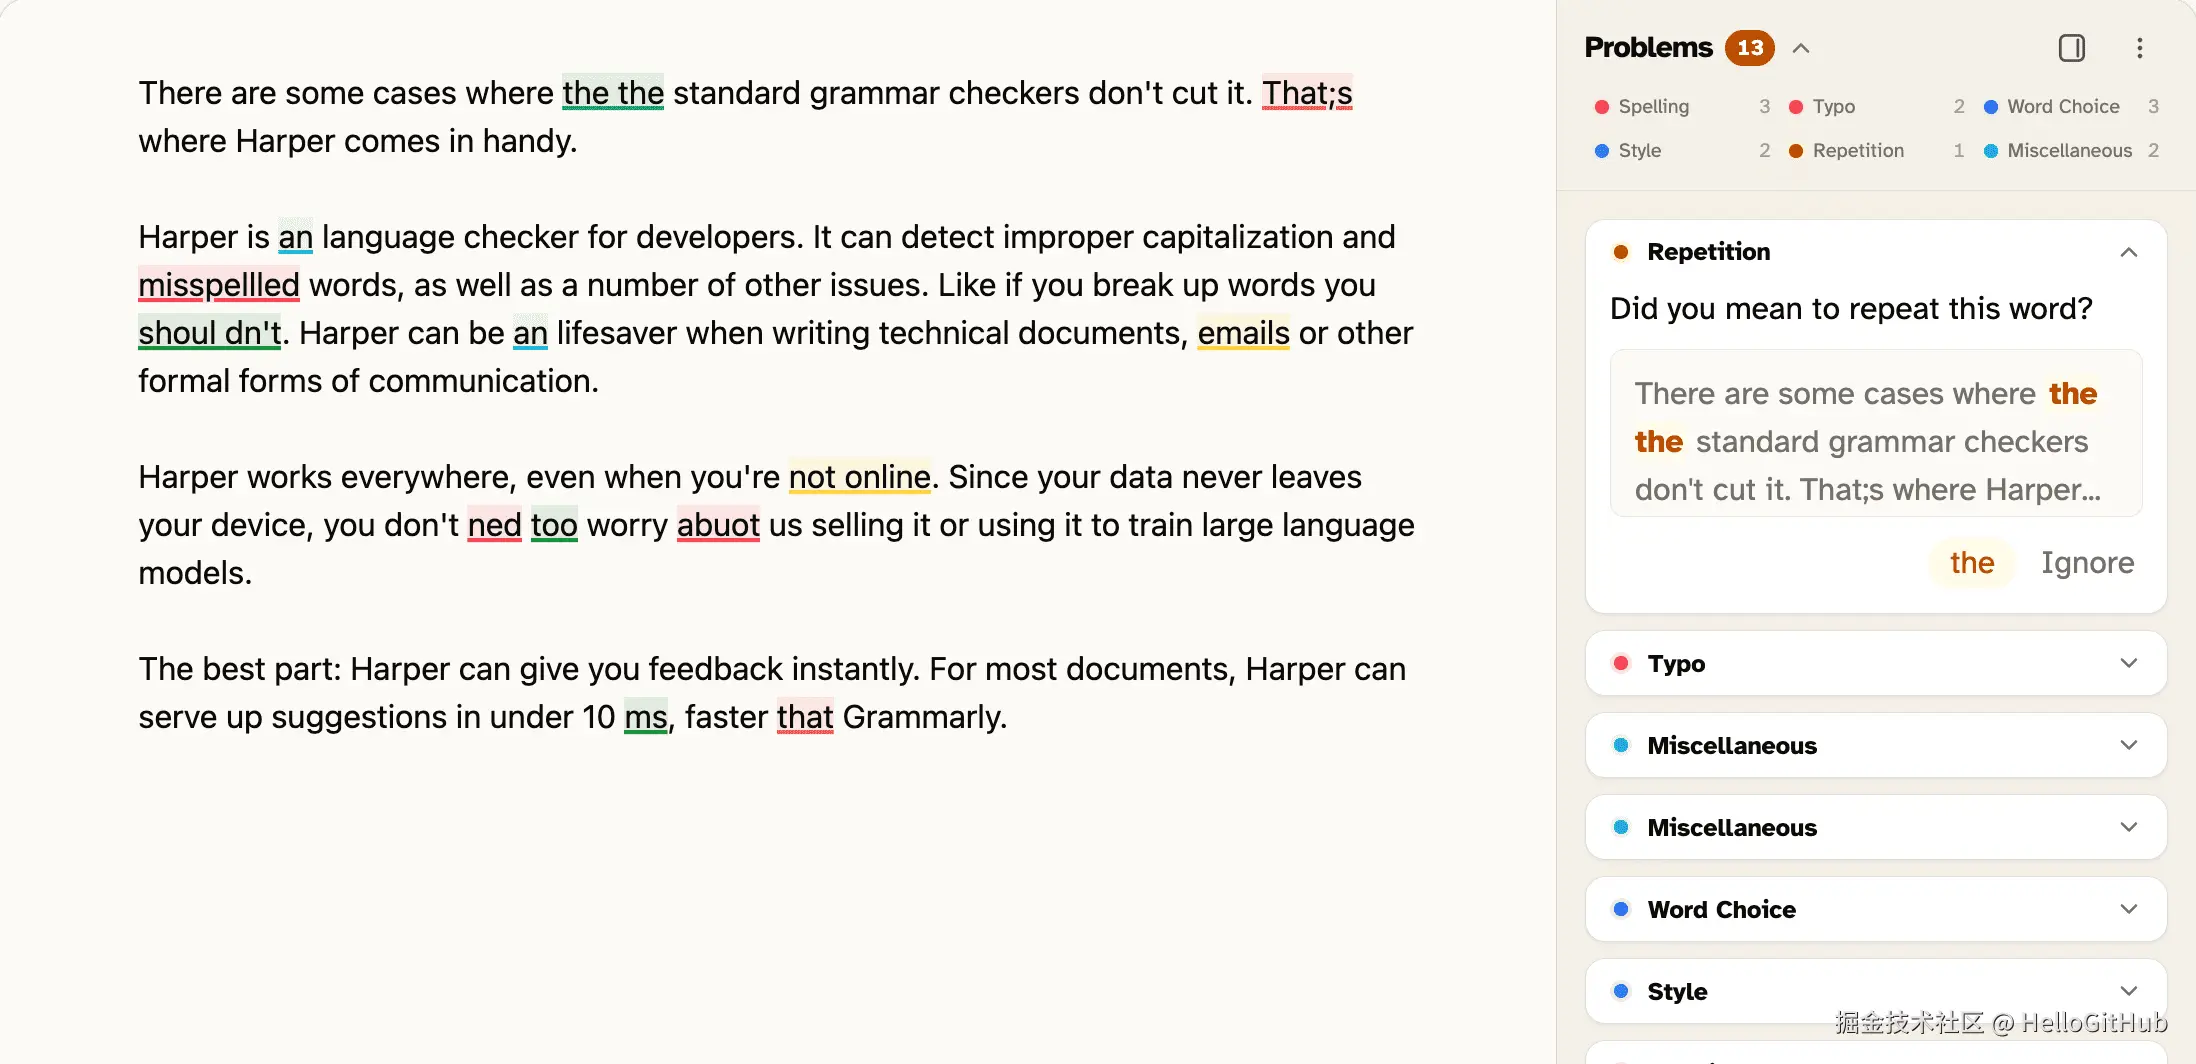Click the highlighted "the the" repetition
The height and width of the screenshot is (1064, 2196).
(x=613, y=93)
